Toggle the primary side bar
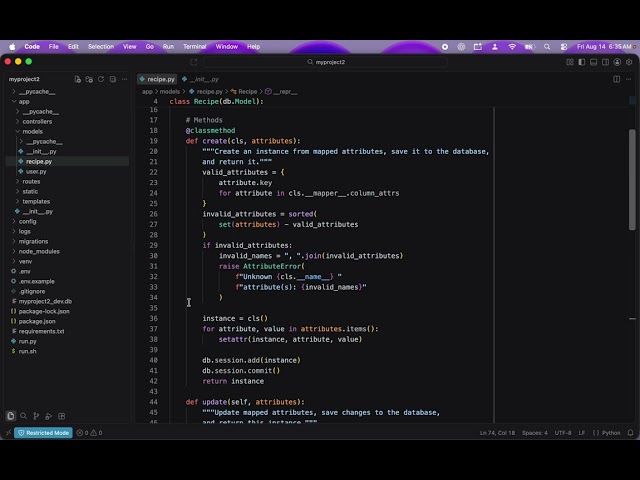This screenshot has width=640, height=480. click(582, 62)
